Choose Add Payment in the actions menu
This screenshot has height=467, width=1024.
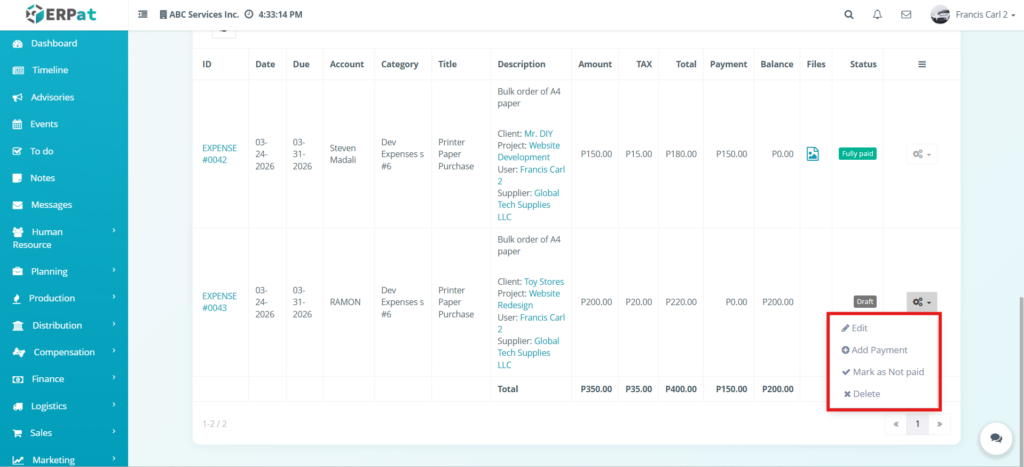tap(879, 350)
